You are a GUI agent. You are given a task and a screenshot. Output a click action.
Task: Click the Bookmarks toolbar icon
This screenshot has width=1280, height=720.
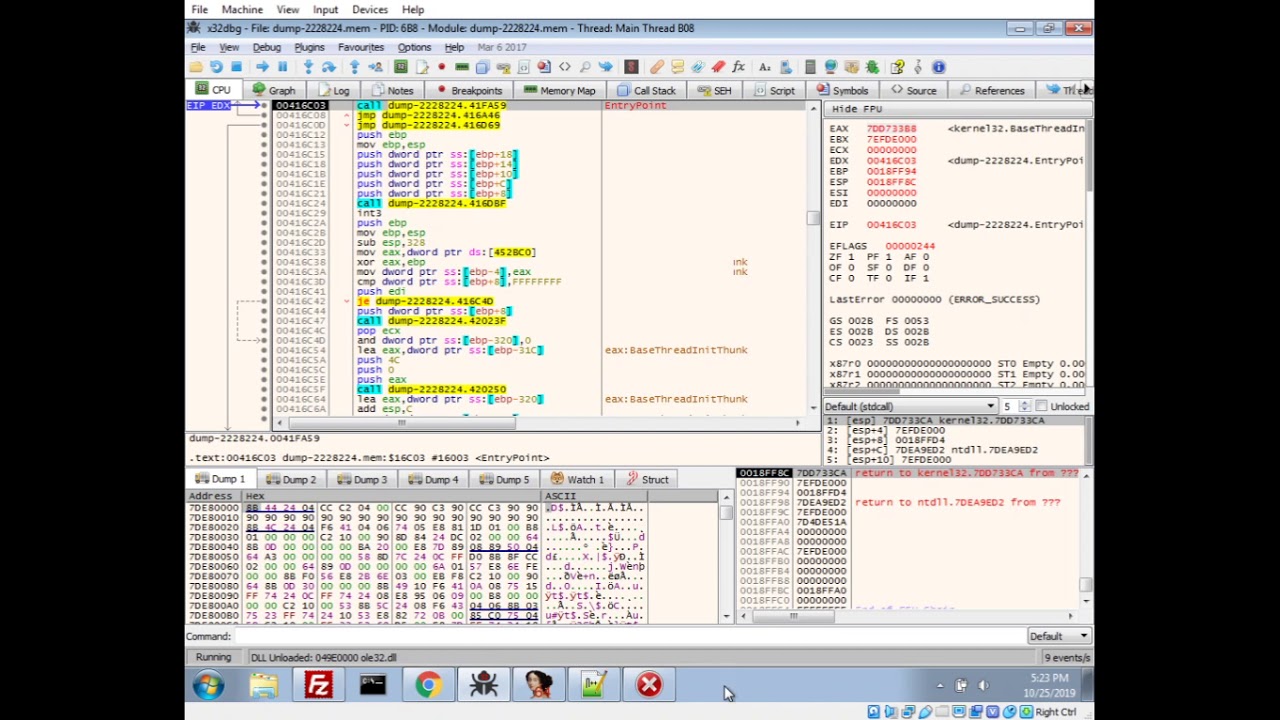tap(718, 67)
